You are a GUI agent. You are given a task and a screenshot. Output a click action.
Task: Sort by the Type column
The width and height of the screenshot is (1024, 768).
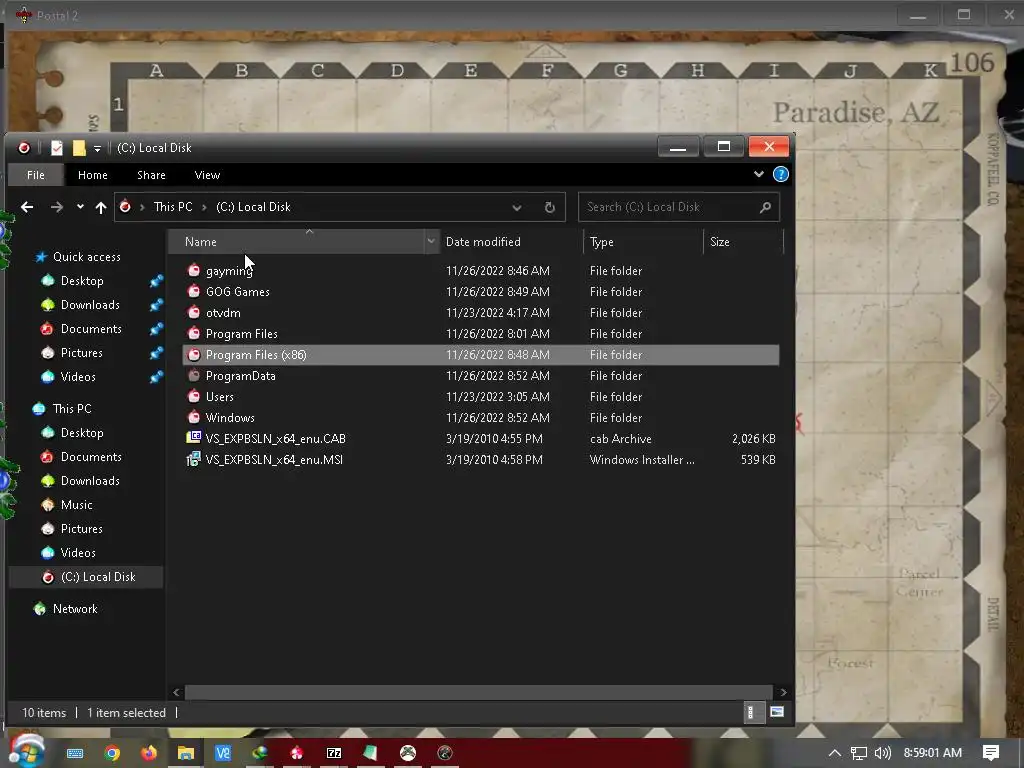[601, 242]
